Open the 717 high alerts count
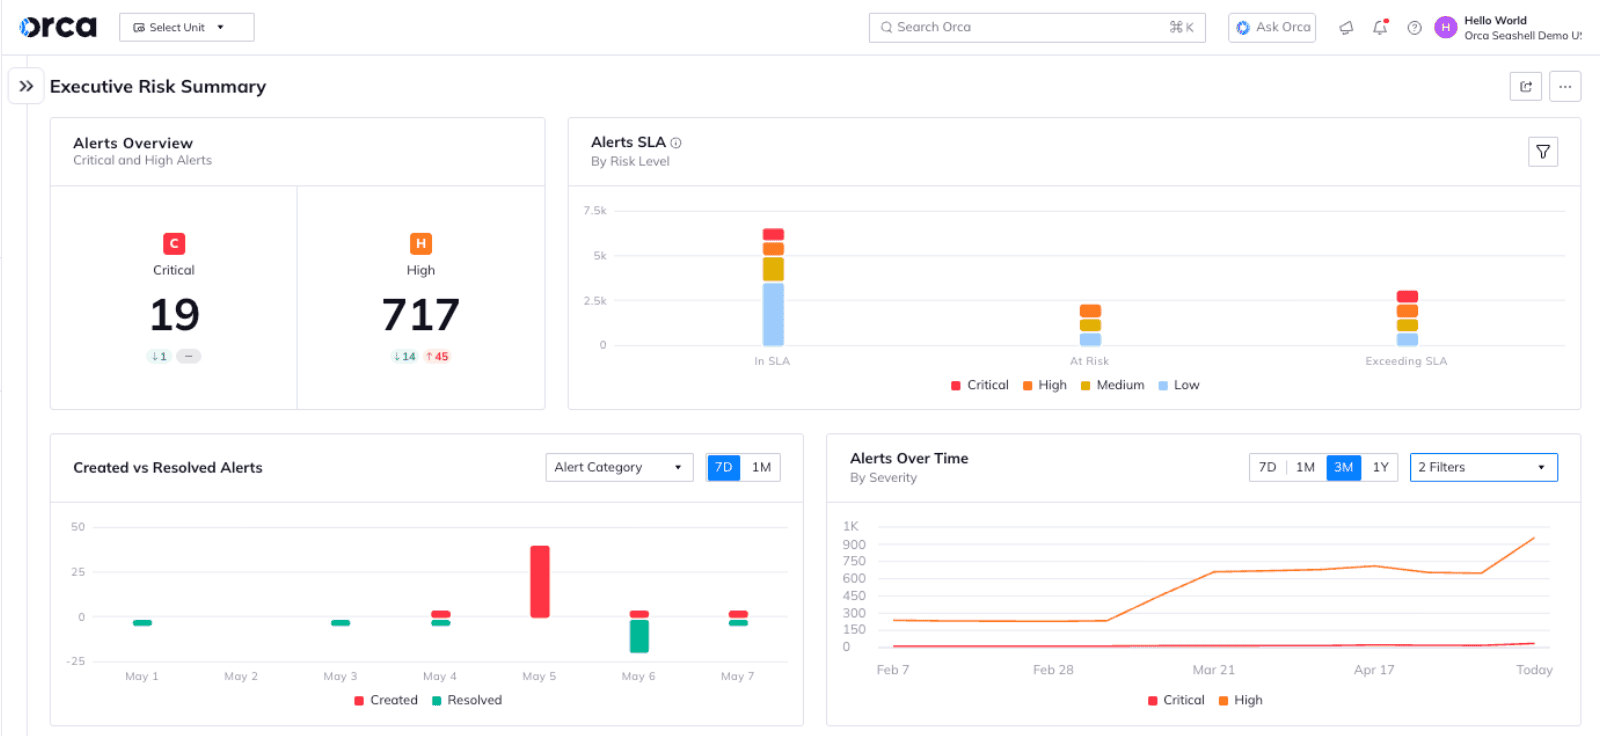 (421, 315)
